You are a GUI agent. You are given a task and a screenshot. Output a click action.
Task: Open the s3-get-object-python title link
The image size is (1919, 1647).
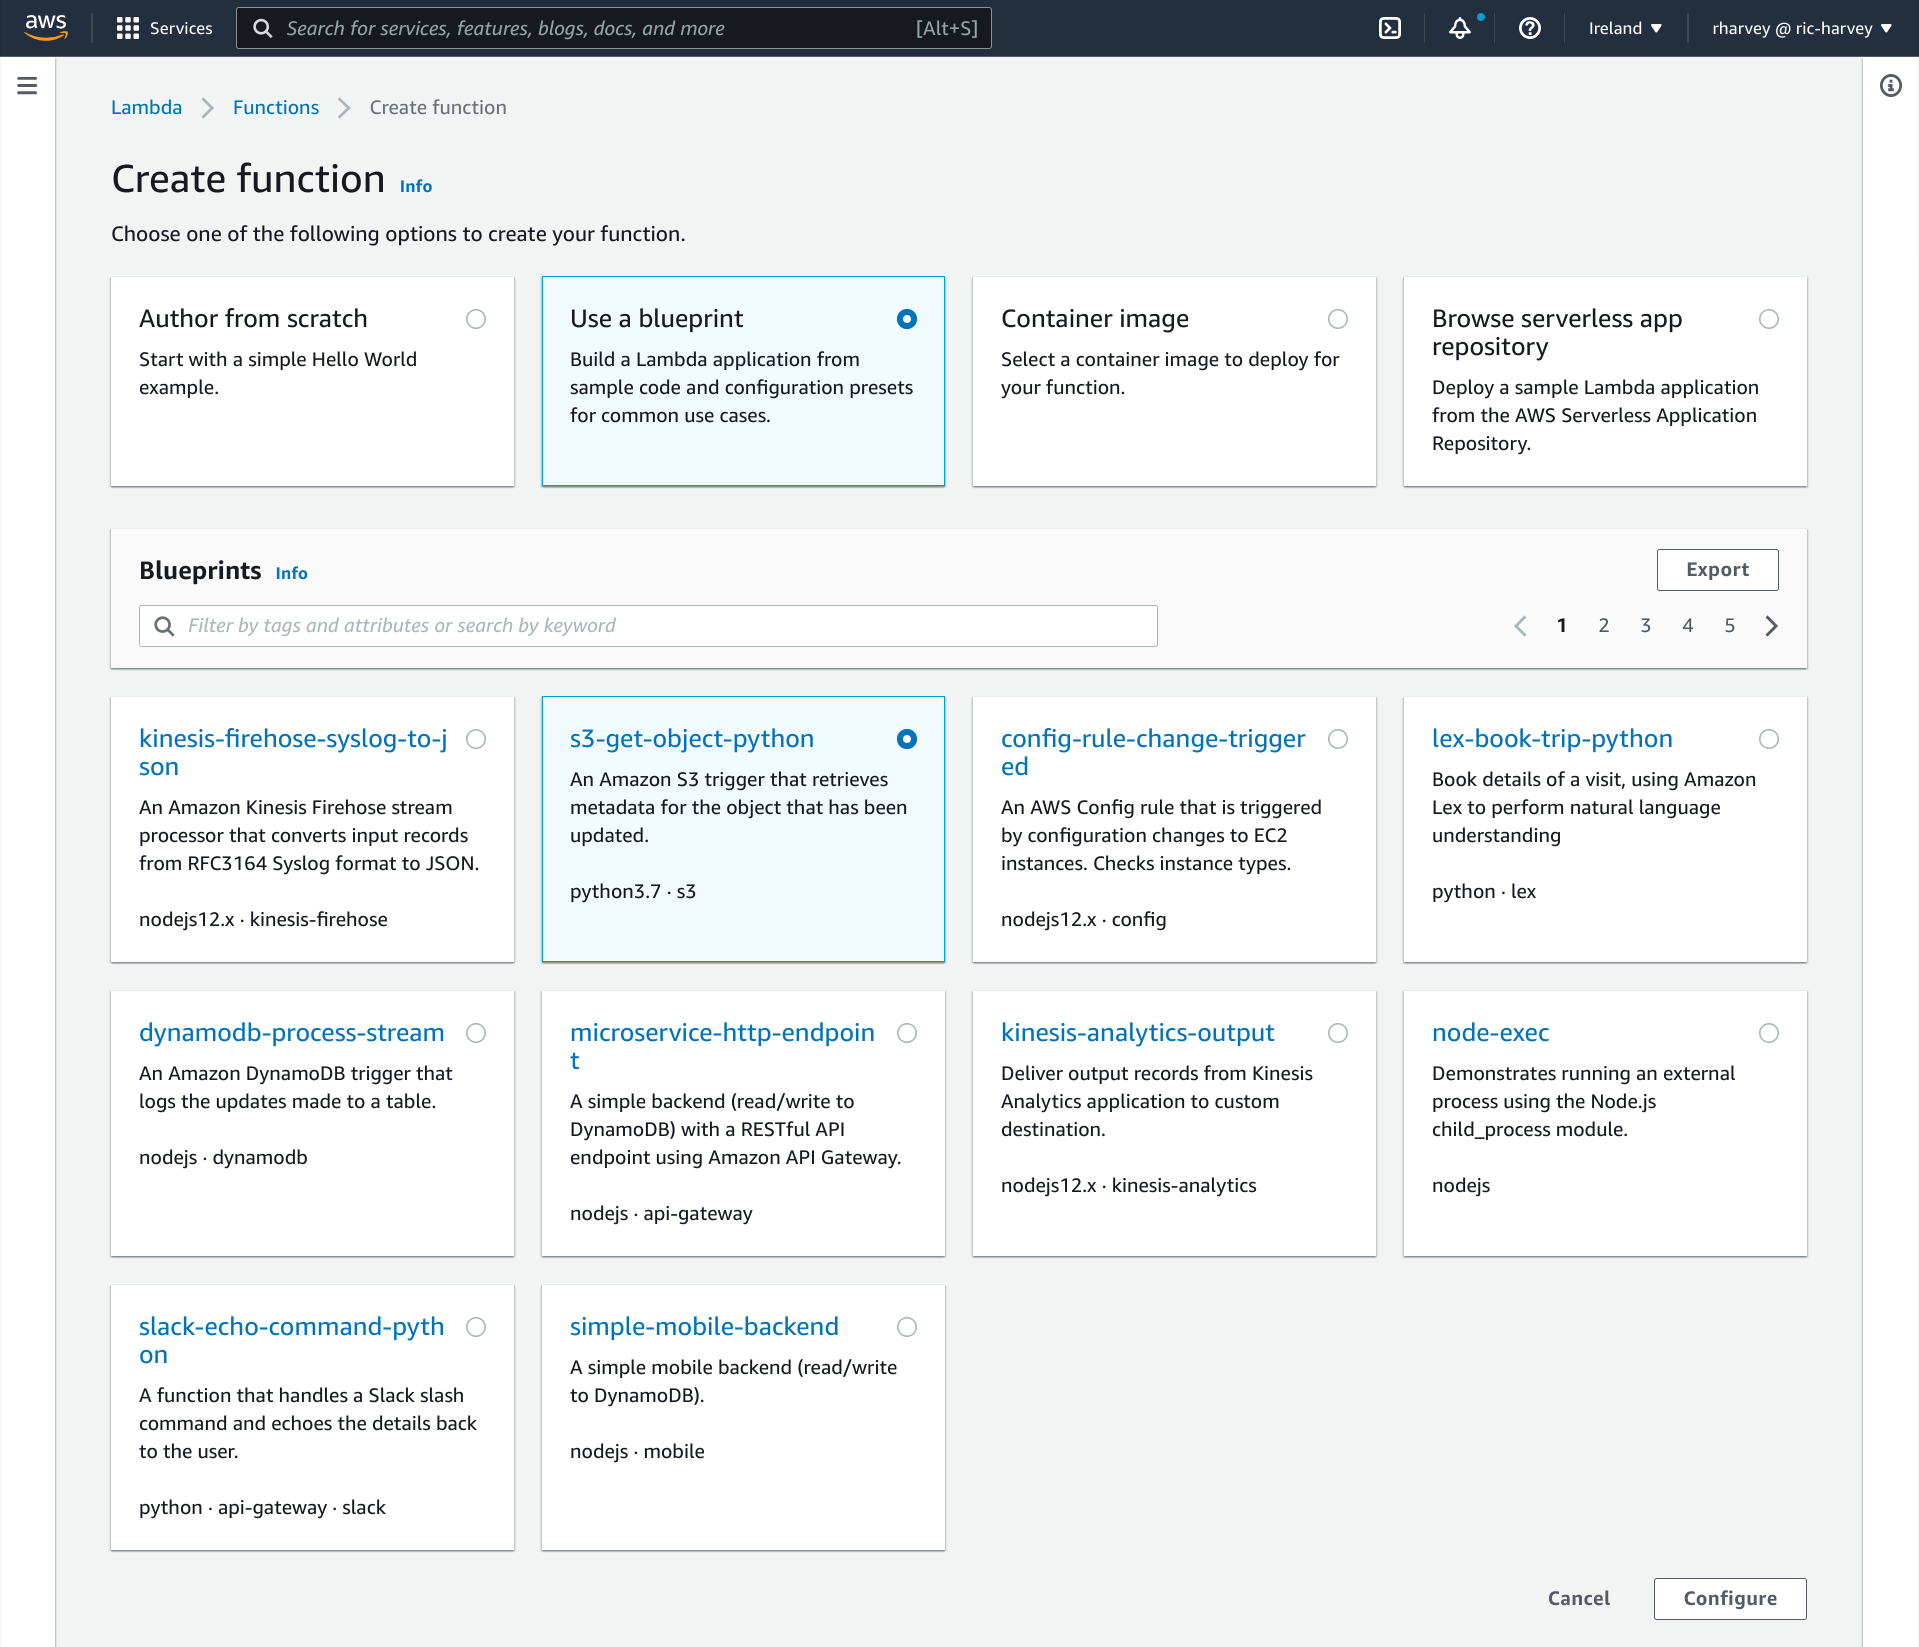pos(692,739)
